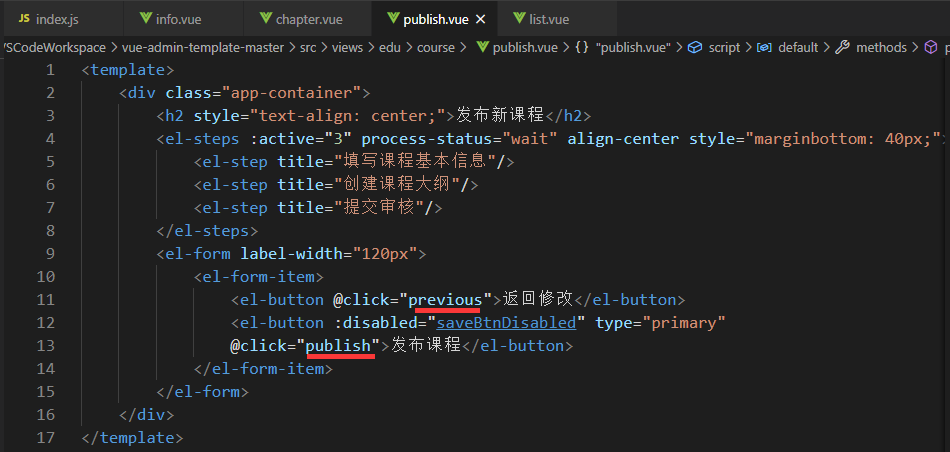The image size is (950, 452).
Task: Click the 发布新课程 heading text
Action: 500,116
